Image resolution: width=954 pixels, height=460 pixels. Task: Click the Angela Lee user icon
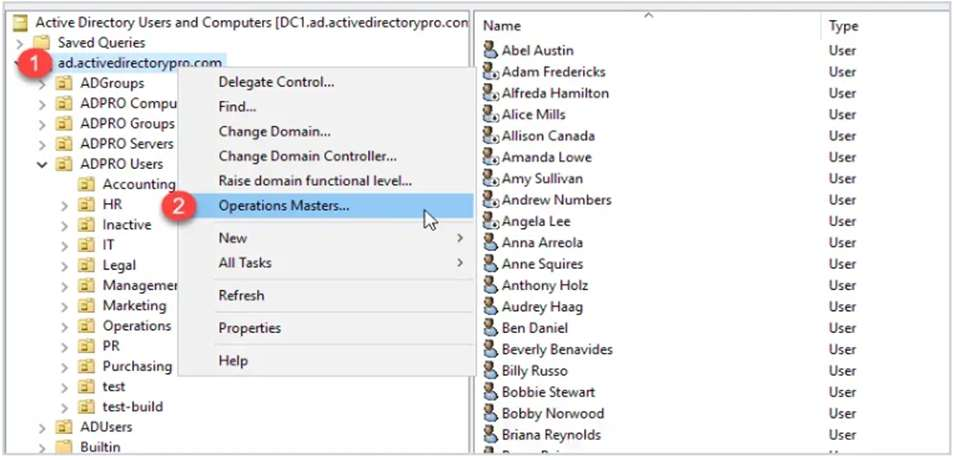[490, 221]
